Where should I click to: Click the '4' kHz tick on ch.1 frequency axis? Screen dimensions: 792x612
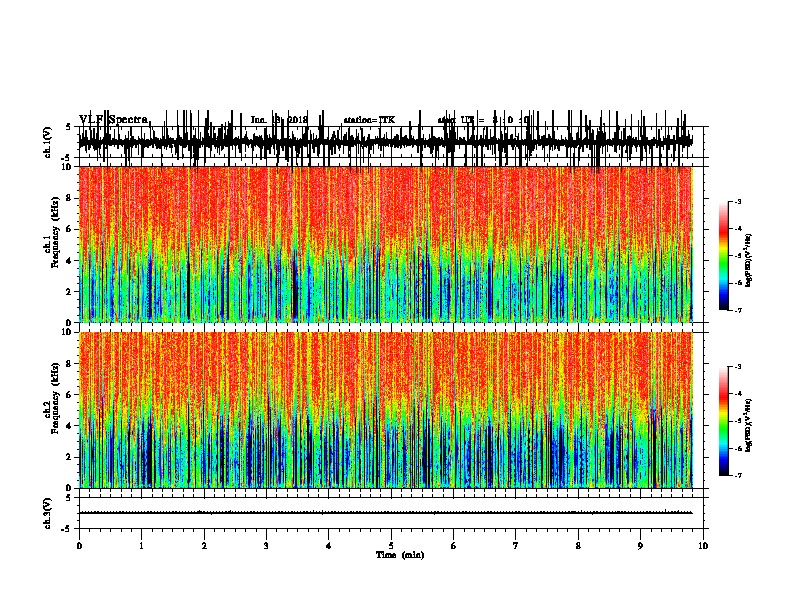70,261
